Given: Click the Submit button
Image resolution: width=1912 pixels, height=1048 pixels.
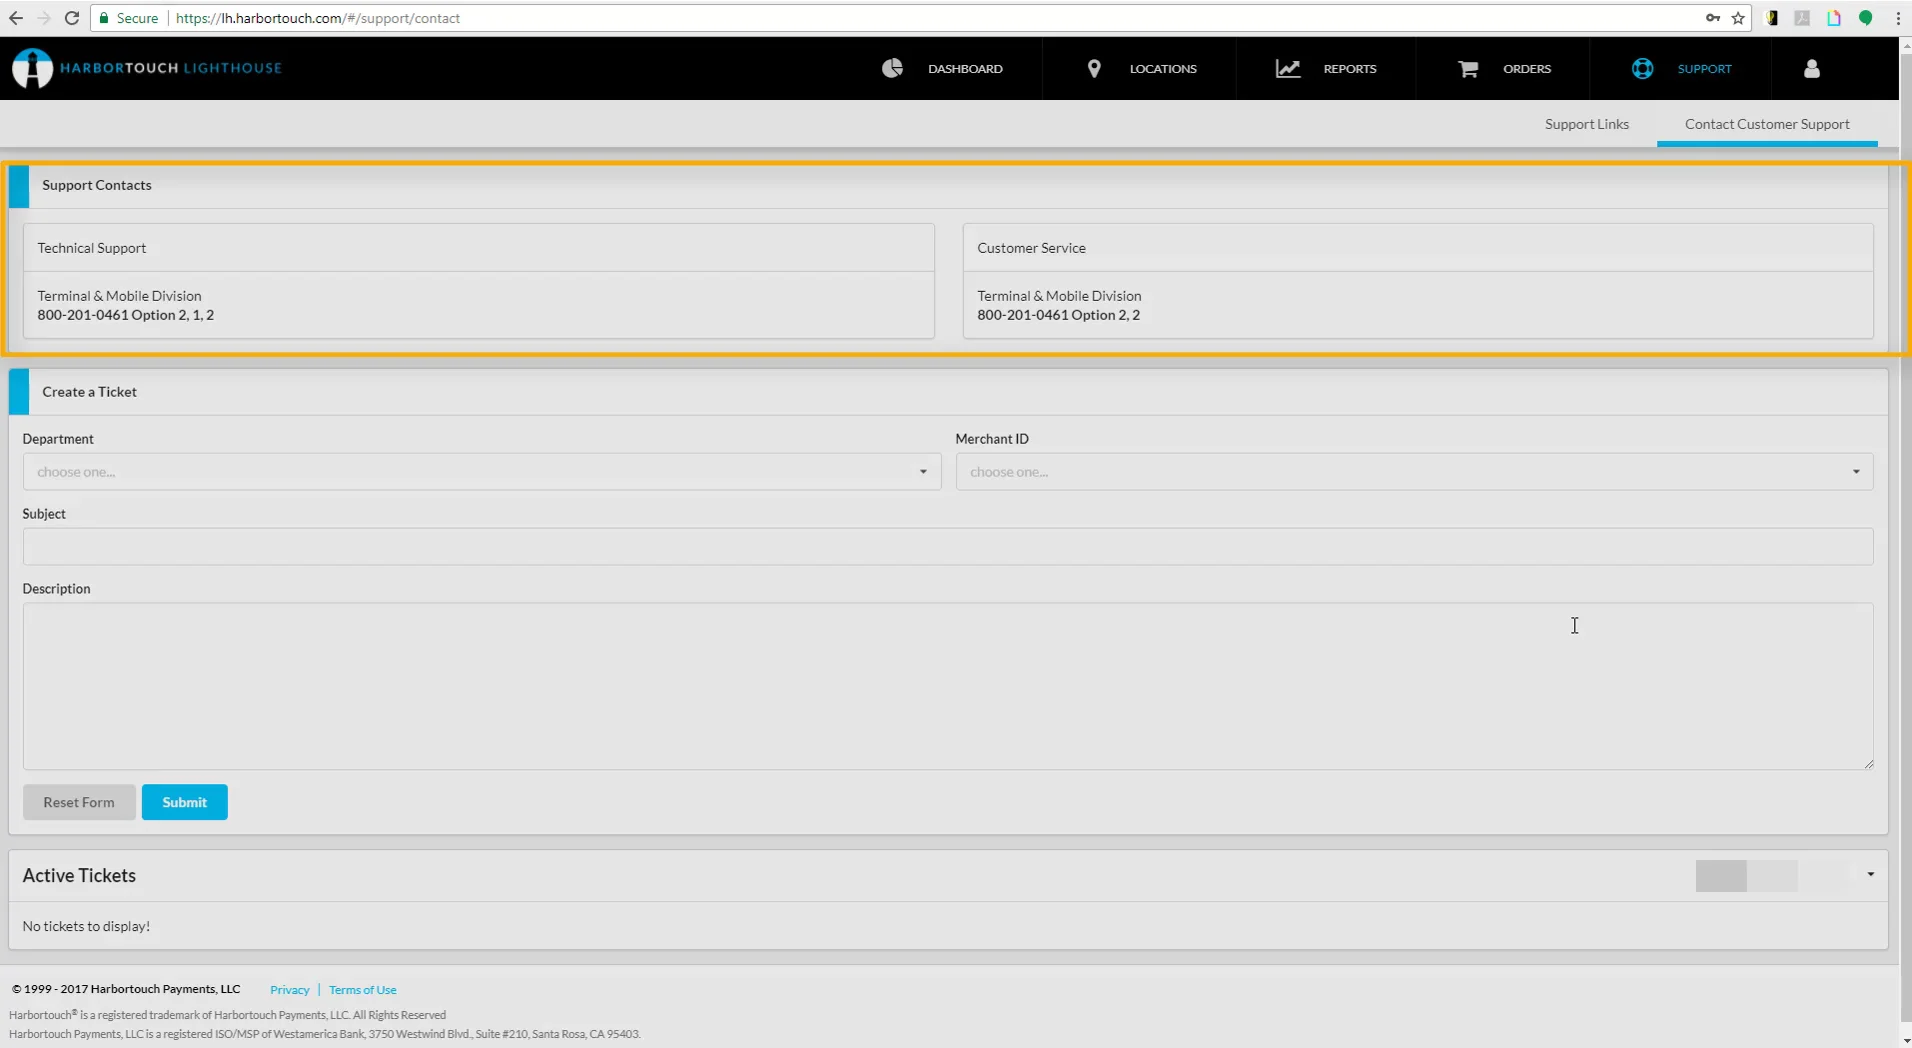Looking at the screenshot, I should [185, 802].
